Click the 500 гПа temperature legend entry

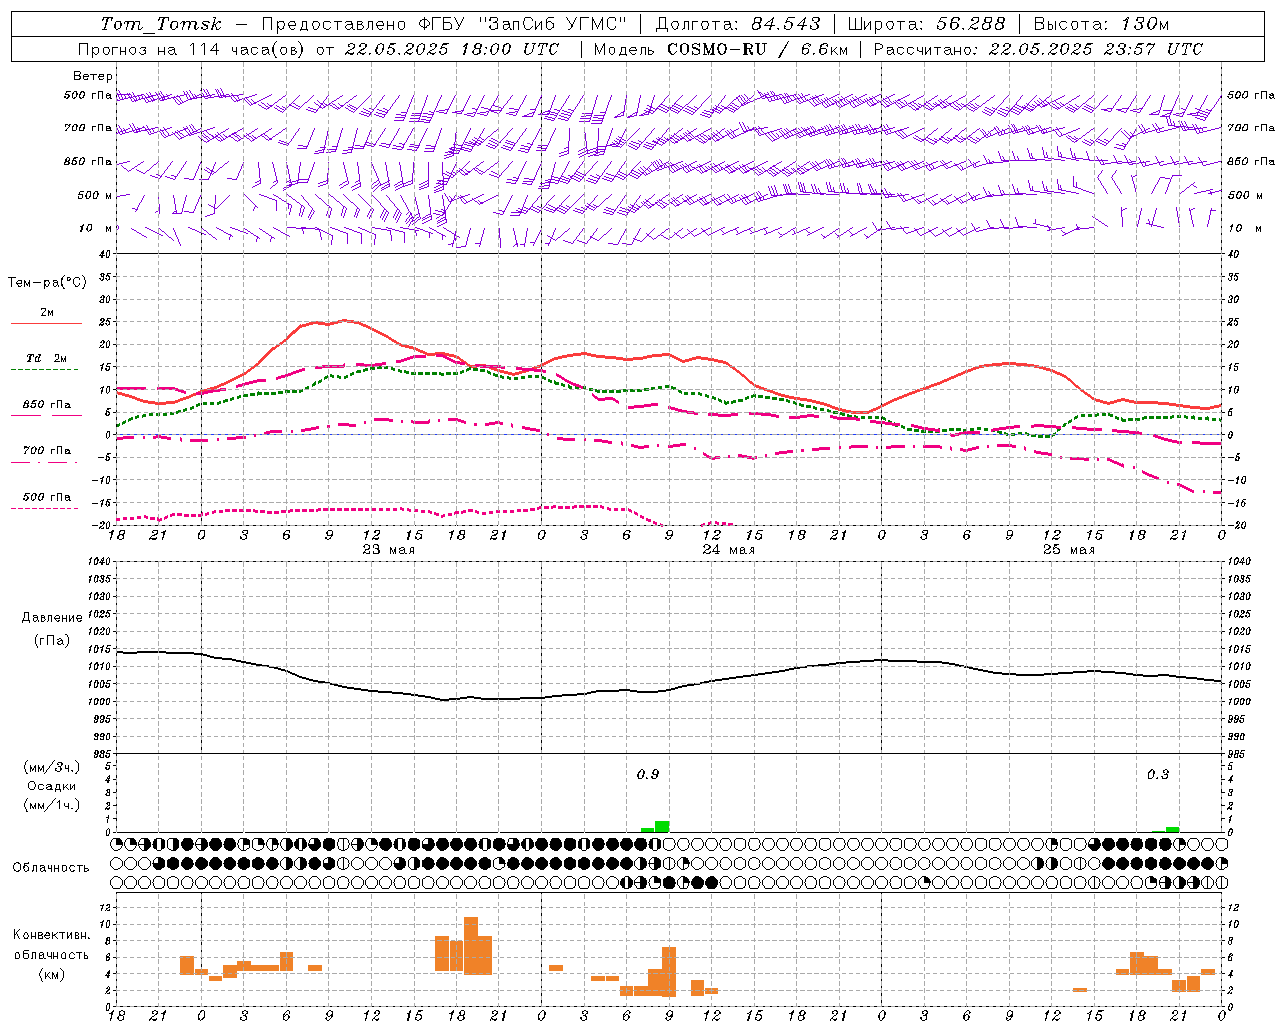click(x=46, y=500)
